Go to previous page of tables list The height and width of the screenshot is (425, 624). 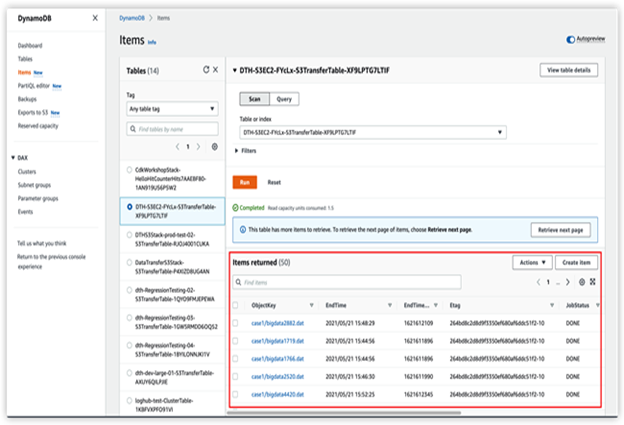click(177, 147)
